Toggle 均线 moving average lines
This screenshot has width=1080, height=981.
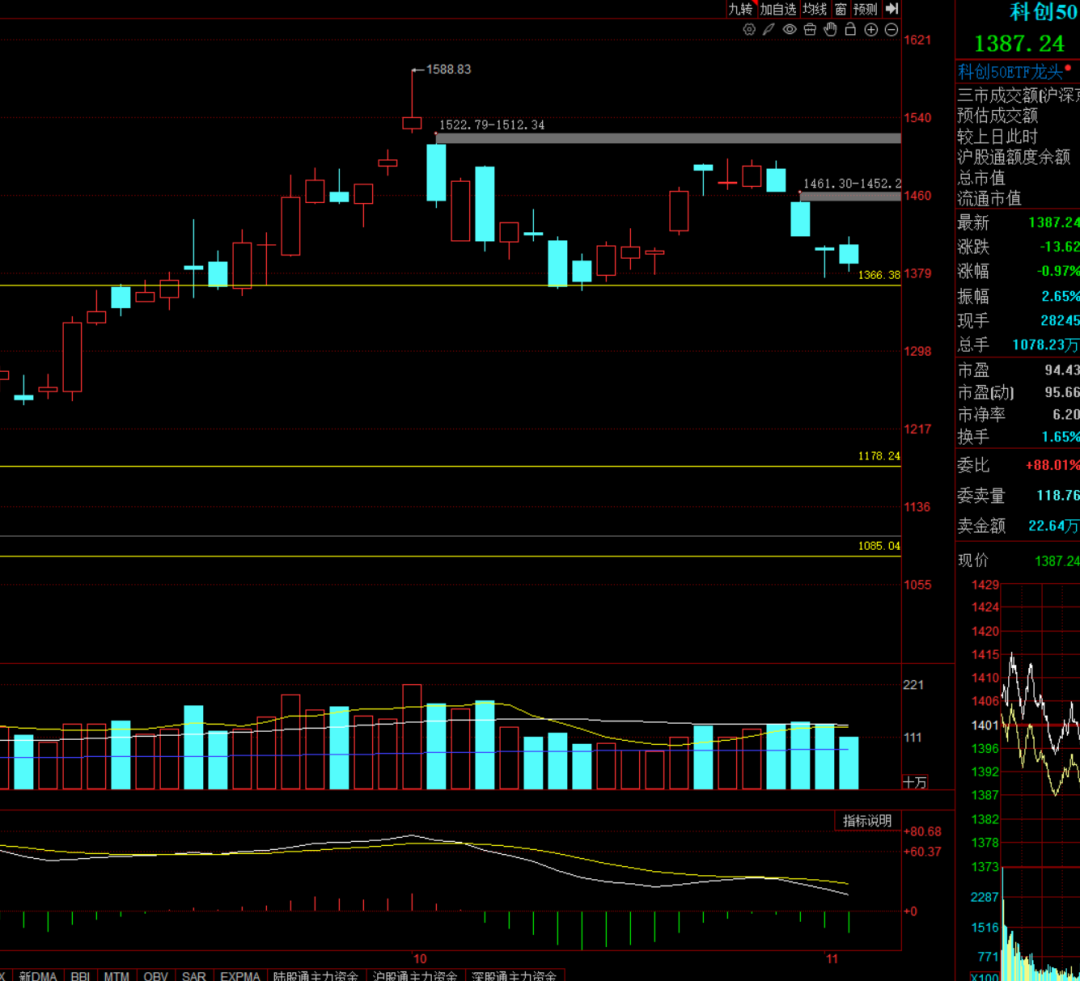(815, 9)
